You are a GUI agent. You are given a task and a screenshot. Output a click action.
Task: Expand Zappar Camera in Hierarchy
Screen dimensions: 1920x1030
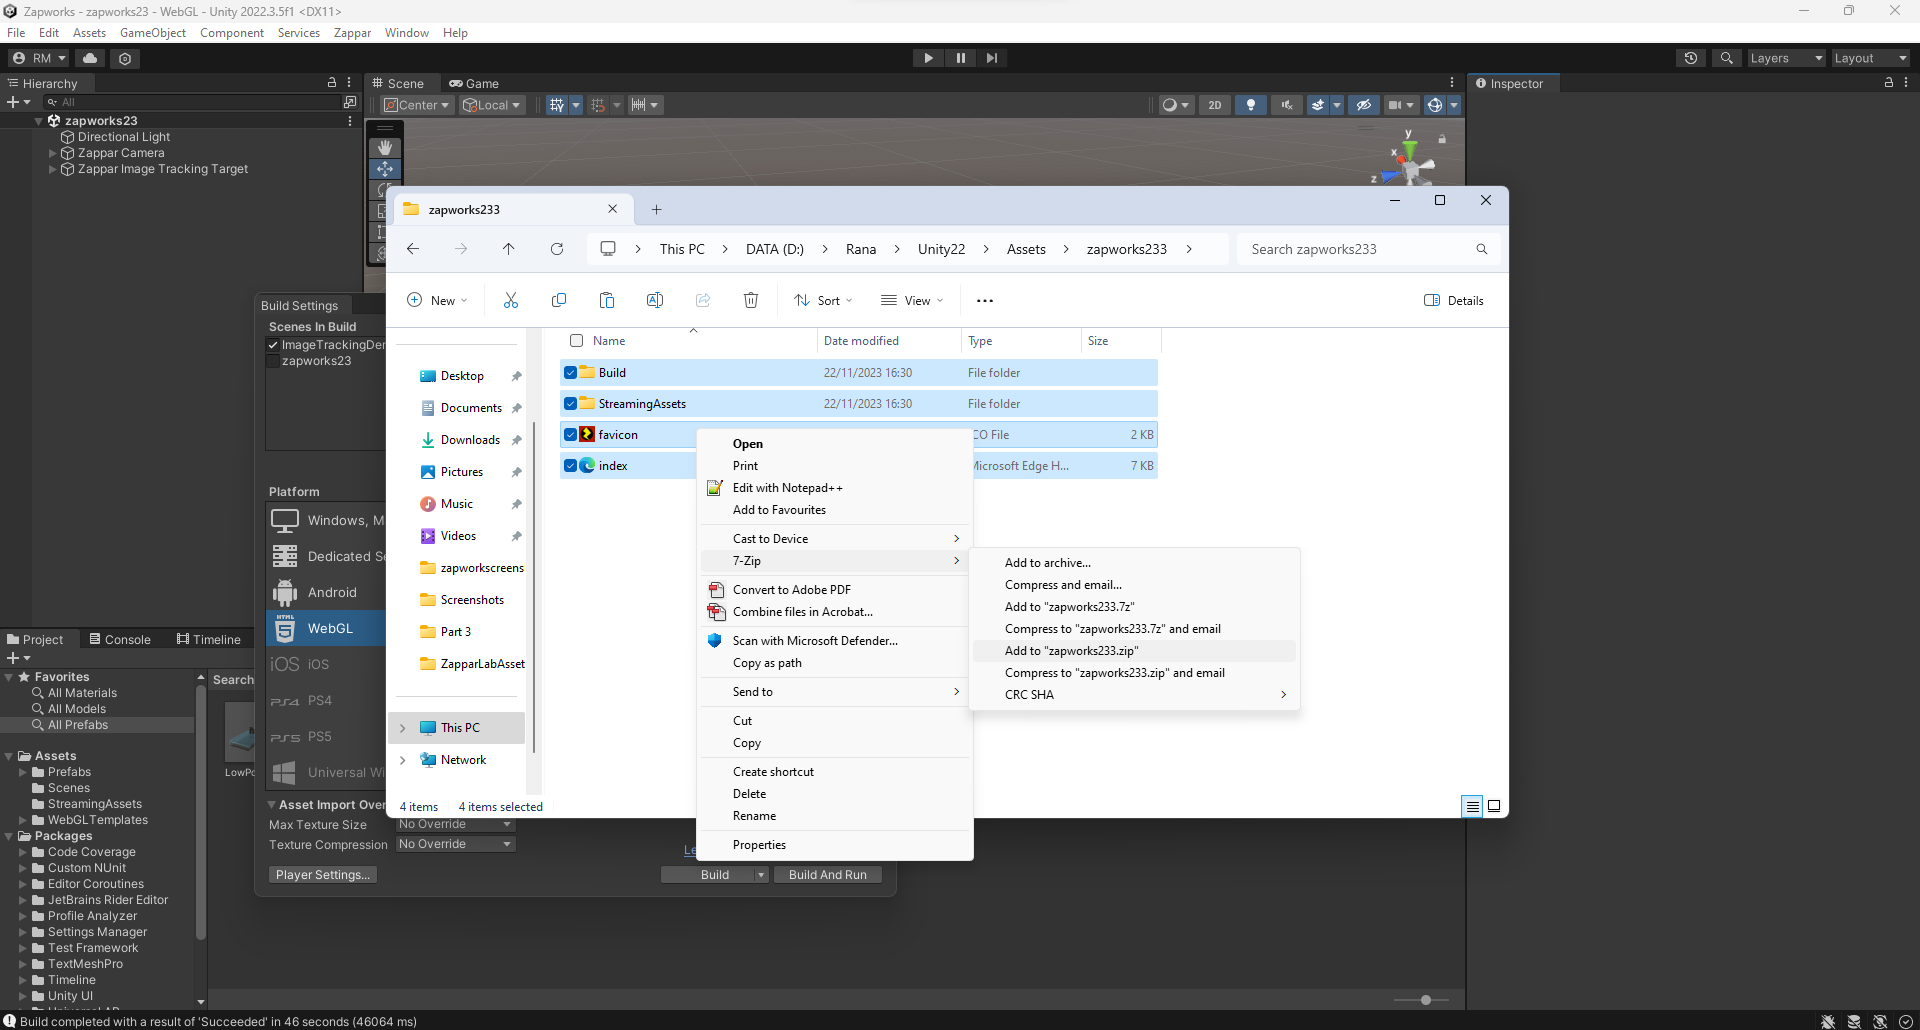tap(53, 153)
